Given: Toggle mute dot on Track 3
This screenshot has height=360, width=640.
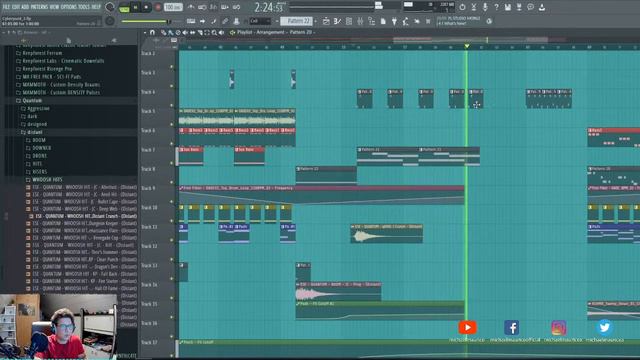Looking at the screenshot, I should tap(172, 86).
